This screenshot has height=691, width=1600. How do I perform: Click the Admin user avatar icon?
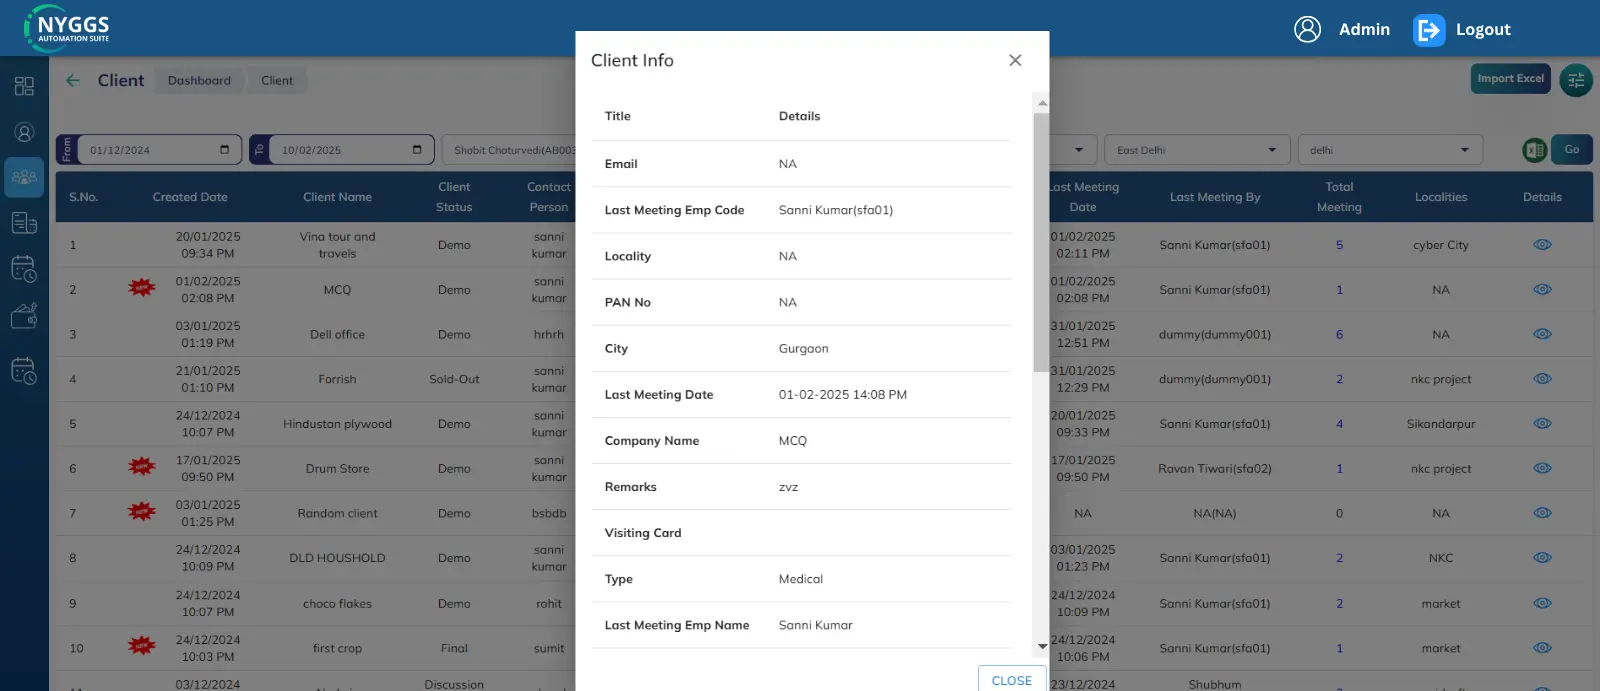1307,29
